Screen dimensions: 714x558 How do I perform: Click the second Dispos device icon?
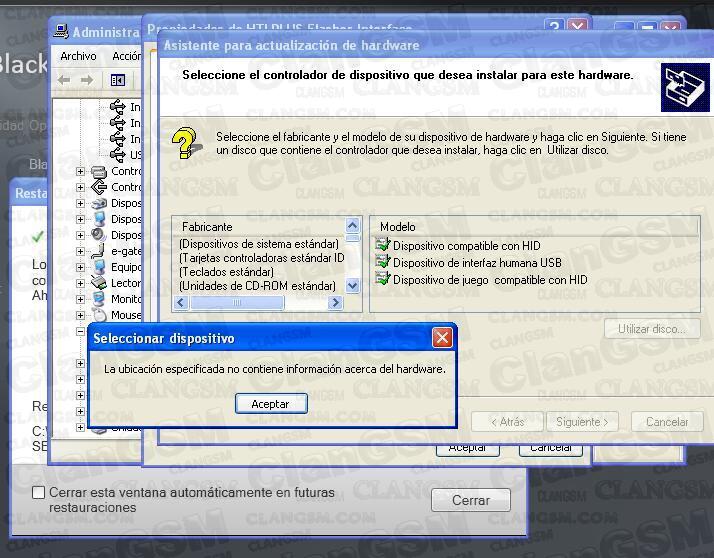[x=99, y=219]
